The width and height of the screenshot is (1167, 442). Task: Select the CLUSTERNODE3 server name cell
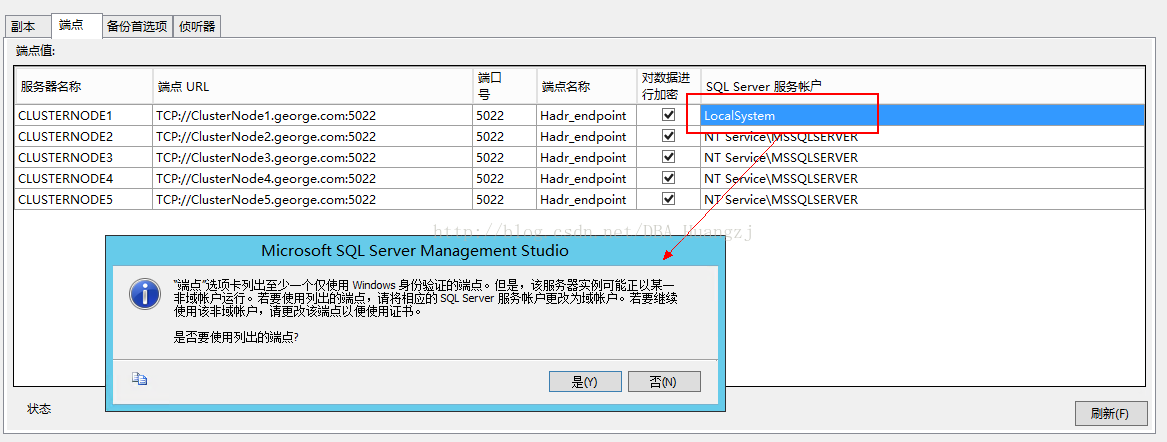[x=83, y=157]
